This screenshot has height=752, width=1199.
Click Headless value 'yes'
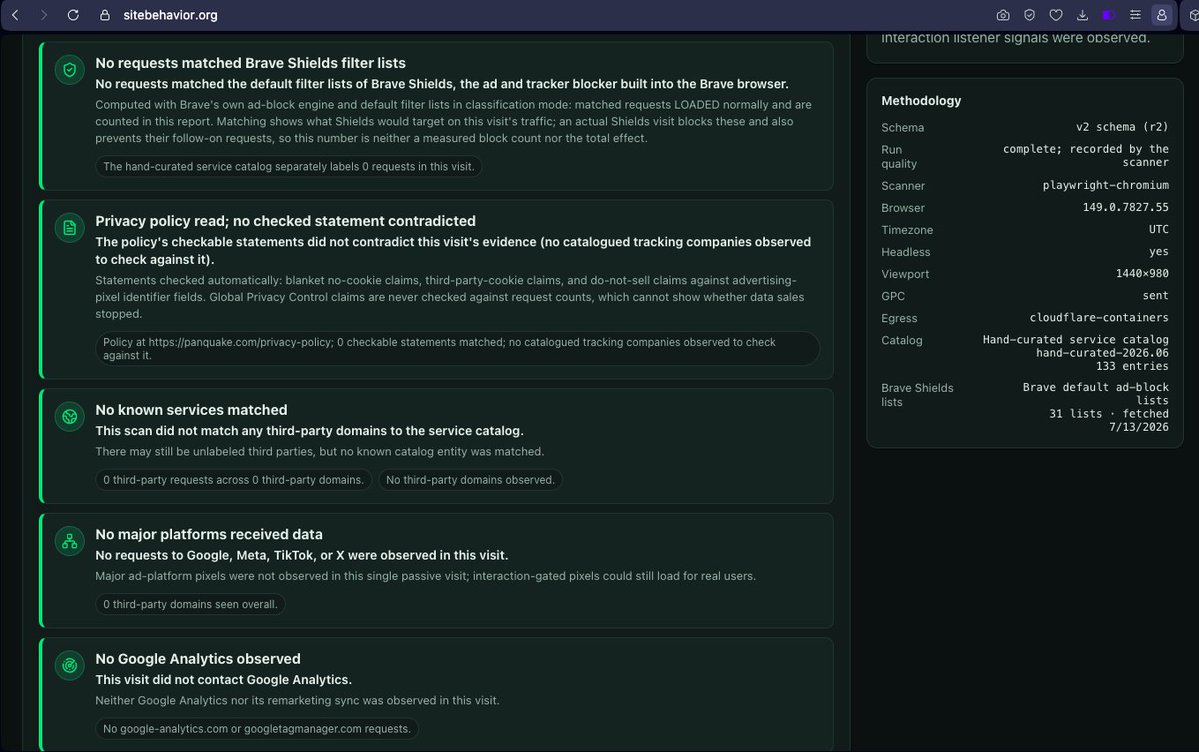click(1158, 252)
